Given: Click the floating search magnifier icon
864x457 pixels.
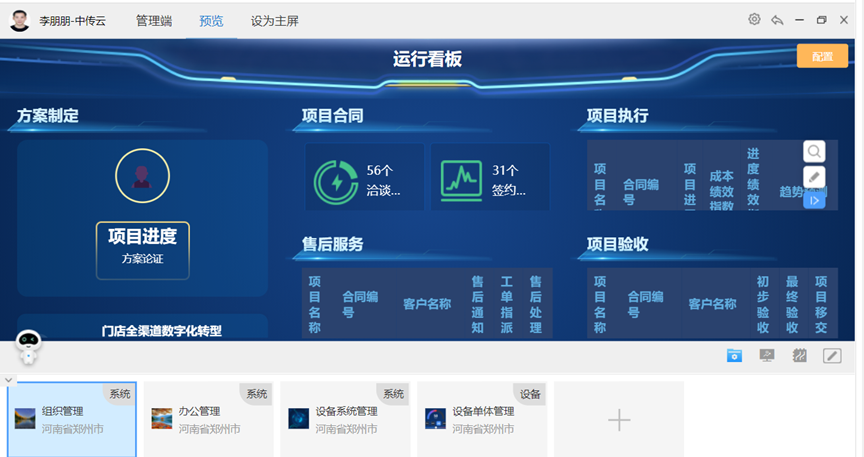Looking at the screenshot, I should (x=814, y=152).
